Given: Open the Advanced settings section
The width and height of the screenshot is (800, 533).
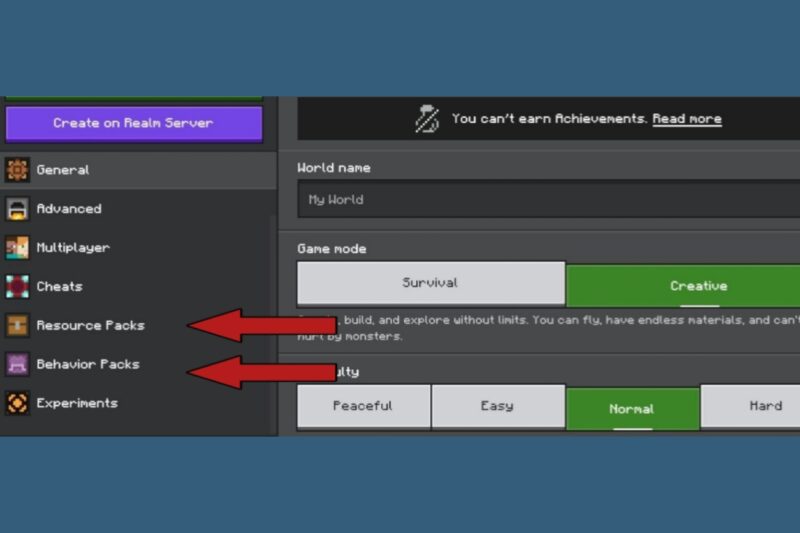Looking at the screenshot, I should coord(138,209).
